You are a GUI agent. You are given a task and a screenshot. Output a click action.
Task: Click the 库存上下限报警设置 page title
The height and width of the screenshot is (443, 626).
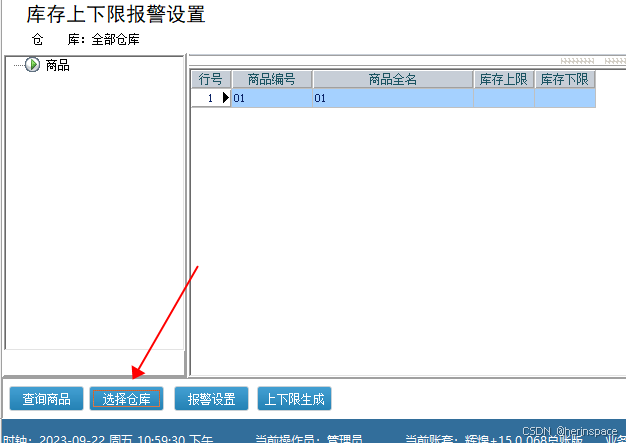click(116, 14)
